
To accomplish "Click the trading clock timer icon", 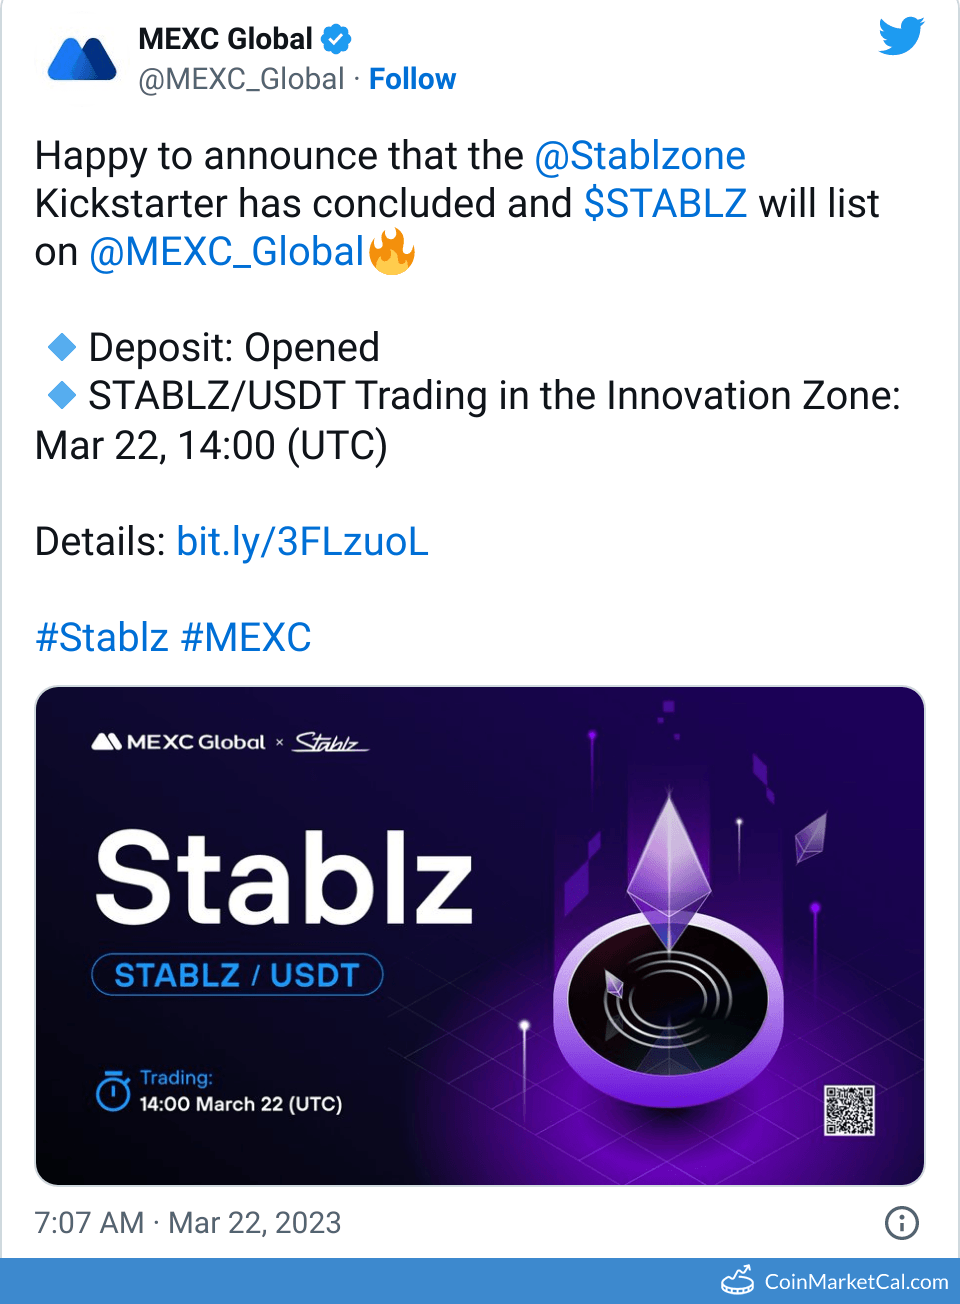I will (113, 1091).
